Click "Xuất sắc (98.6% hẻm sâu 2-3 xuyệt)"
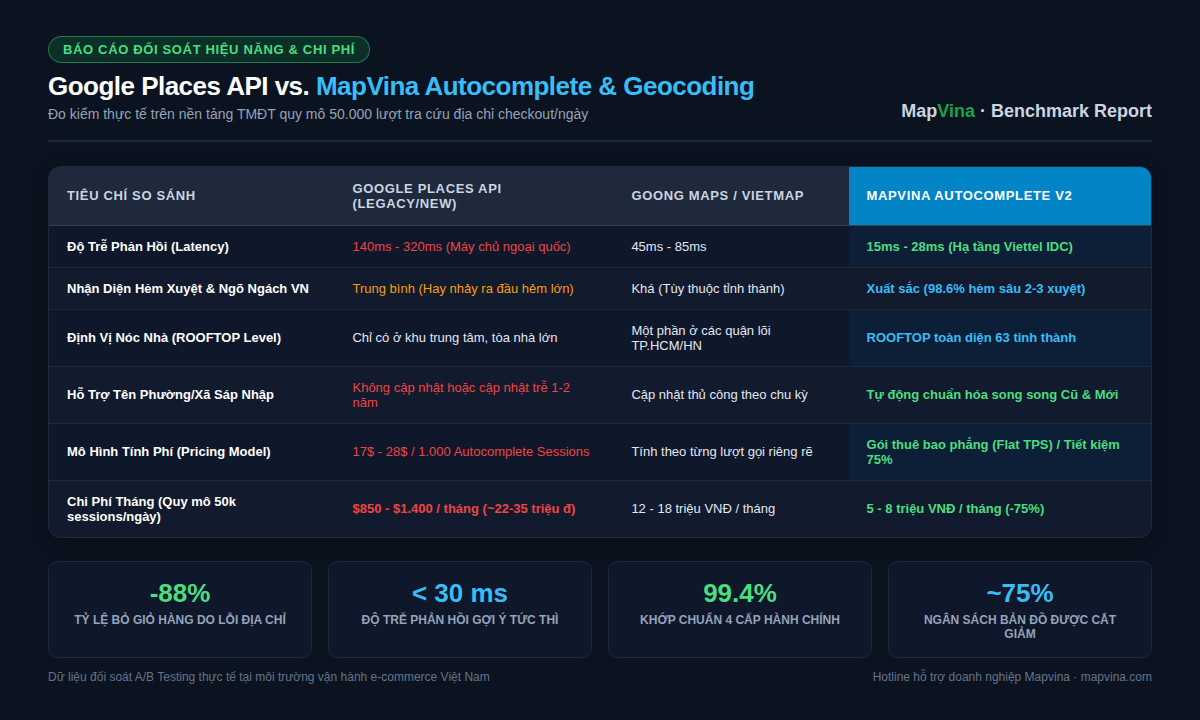 tap(975, 289)
